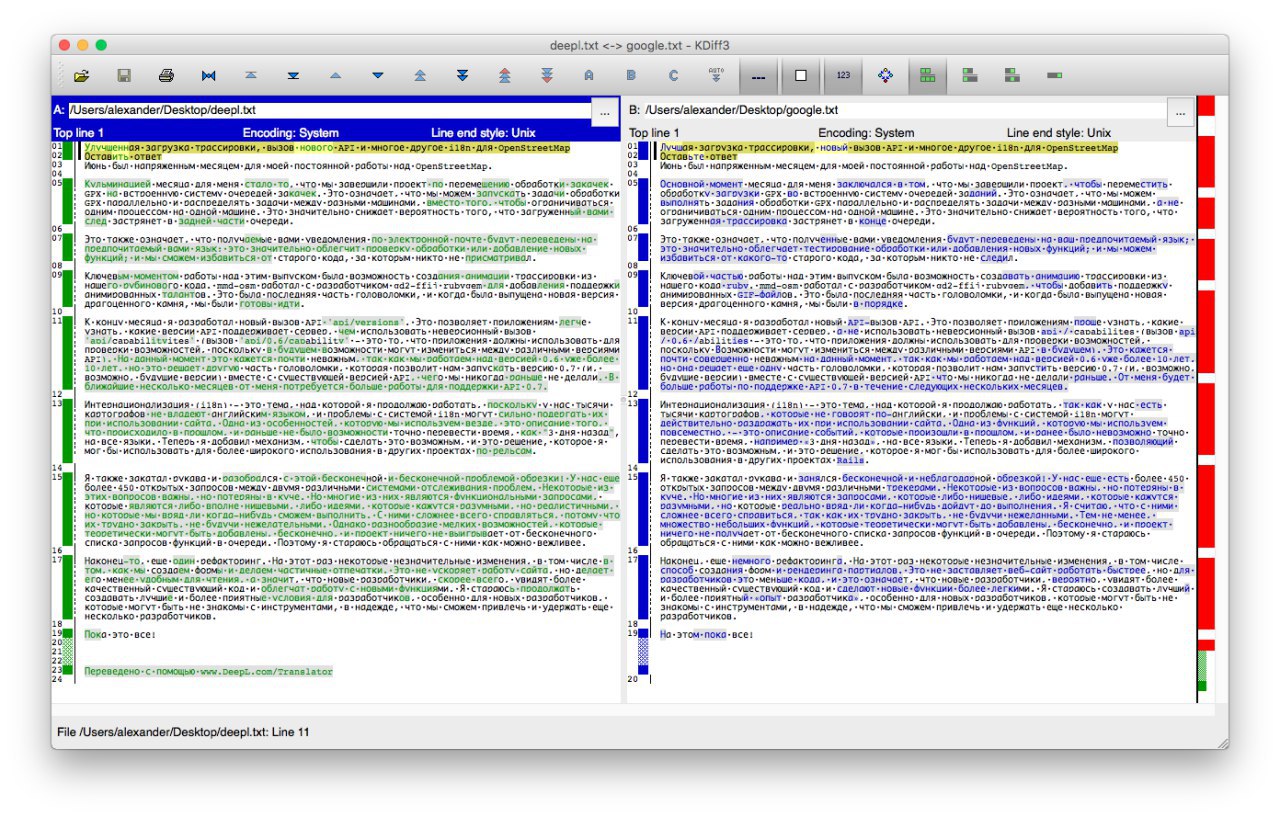Image resolution: width=1280 pixels, height=817 pixels.
Task: Click 'Top line 1' label in pane A
Action: [78, 133]
